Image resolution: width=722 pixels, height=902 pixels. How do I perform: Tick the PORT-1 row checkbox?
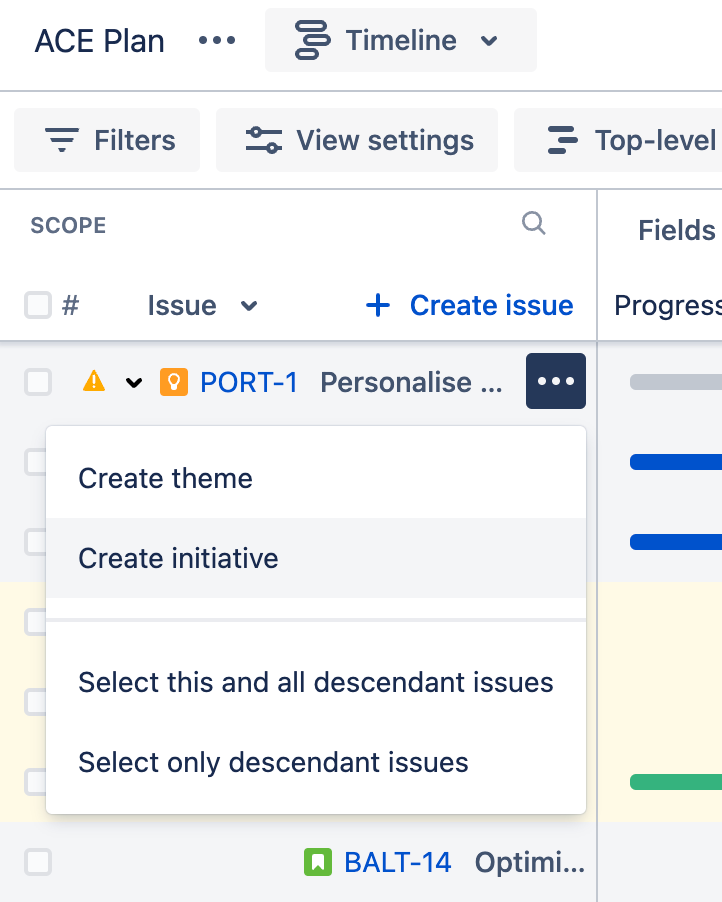coord(38,382)
